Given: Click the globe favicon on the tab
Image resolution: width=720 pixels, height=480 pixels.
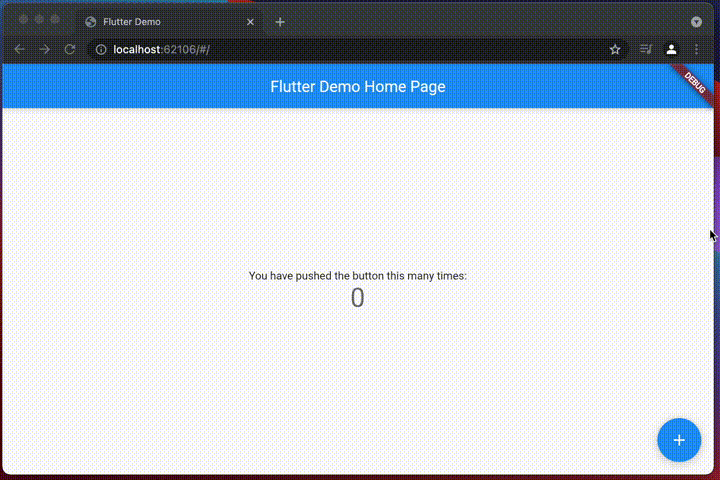Looking at the screenshot, I should 91,22.
